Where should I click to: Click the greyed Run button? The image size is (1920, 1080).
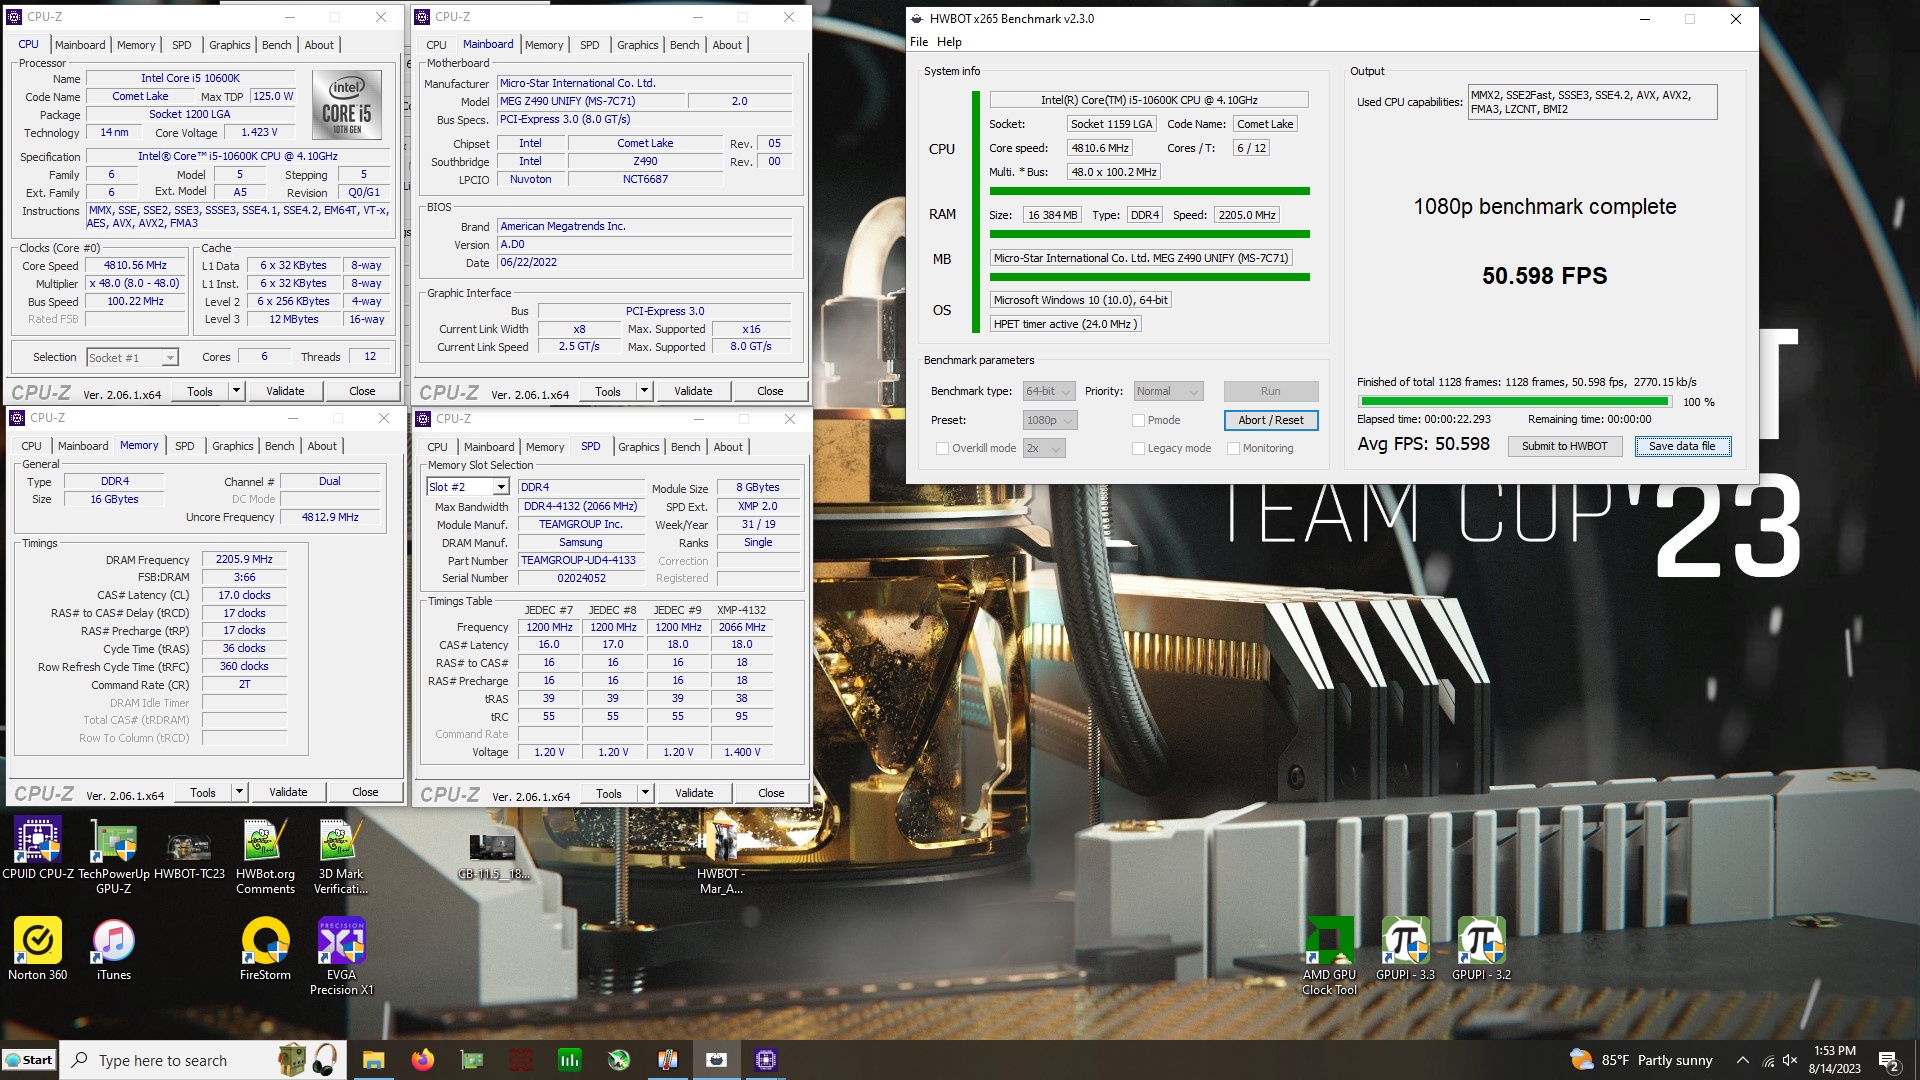pos(1271,392)
